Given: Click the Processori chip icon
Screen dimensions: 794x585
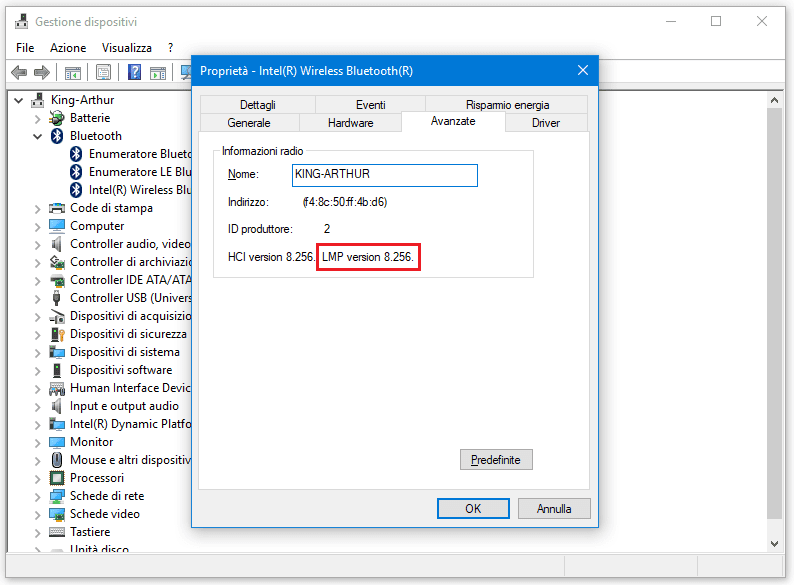Looking at the screenshot, I should pos(57,478).
